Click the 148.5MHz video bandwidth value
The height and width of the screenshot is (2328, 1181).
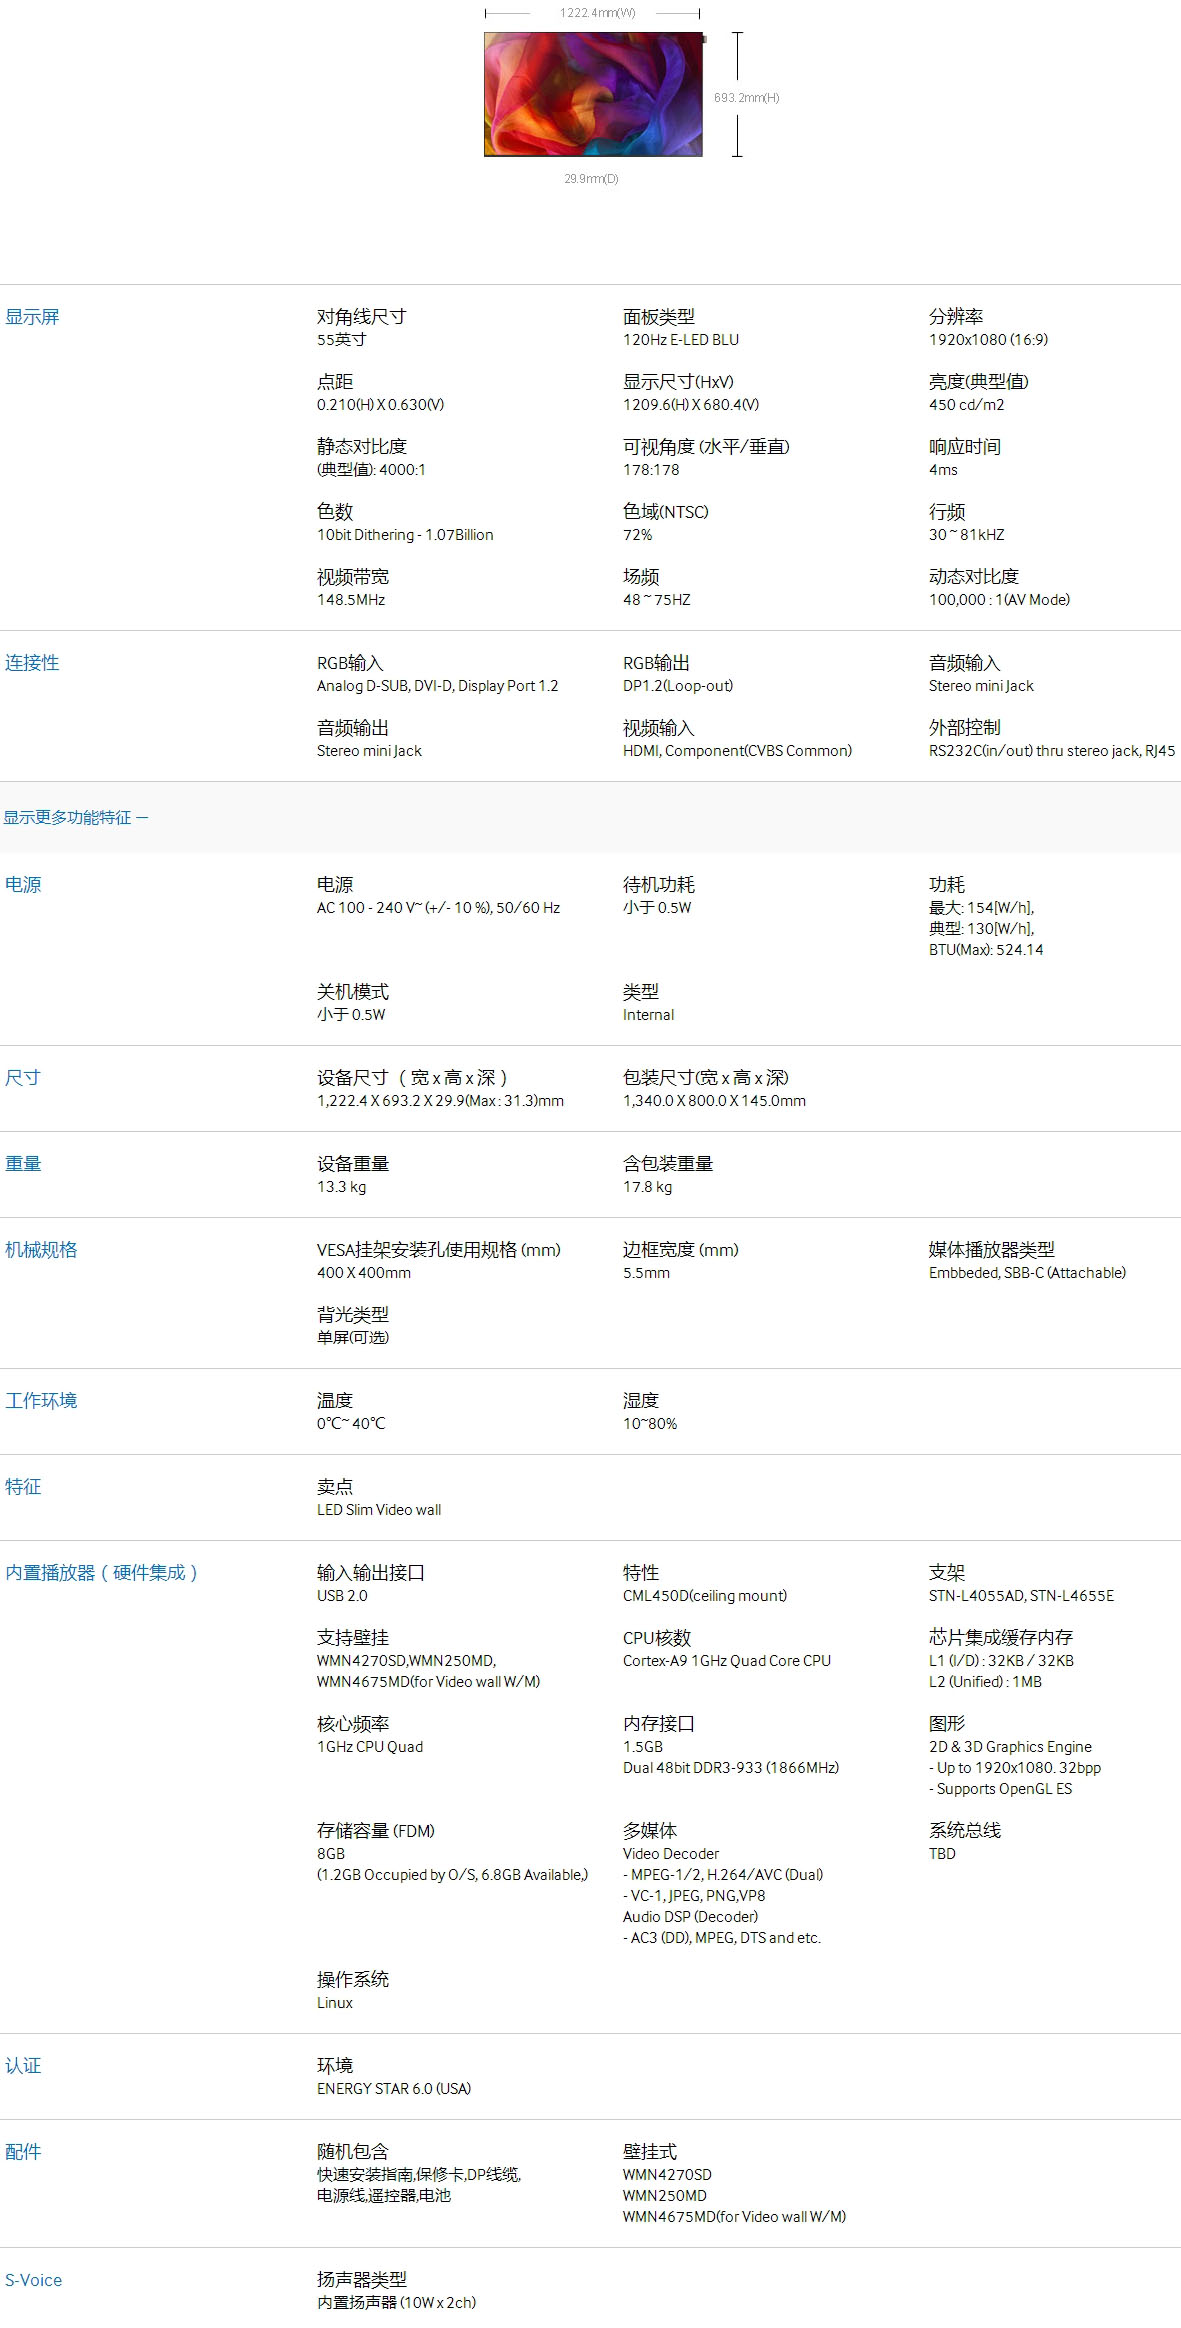[x=351, y=600]
